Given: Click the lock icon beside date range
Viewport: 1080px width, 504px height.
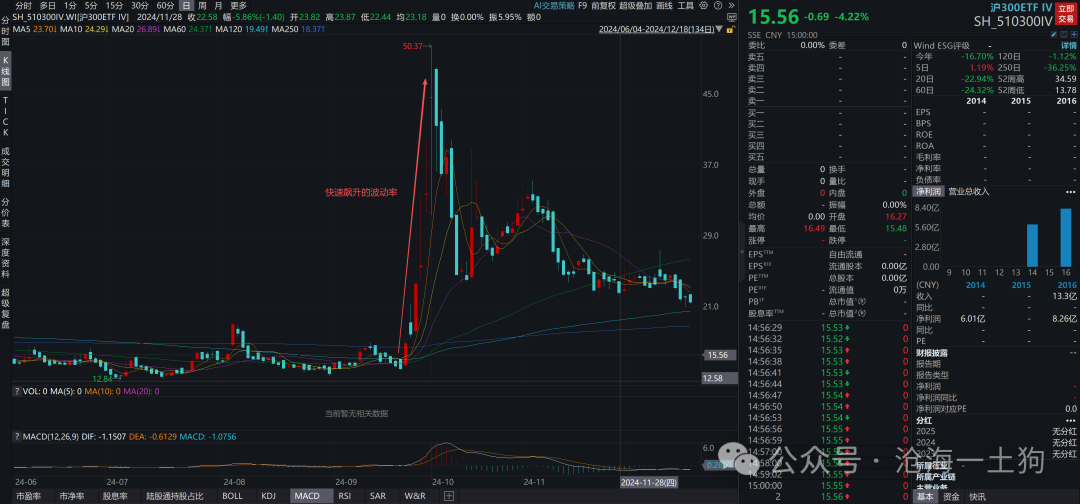Looking at the screenshot, I should pos(733,30).
